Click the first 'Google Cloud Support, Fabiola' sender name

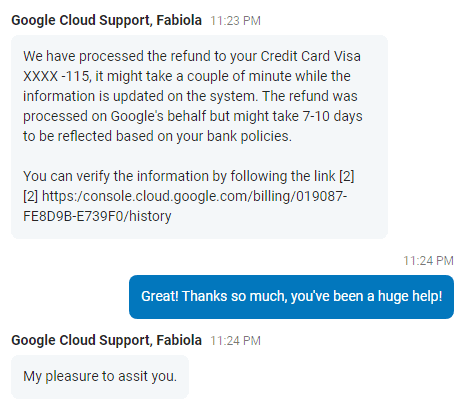(x=106, y=20)
